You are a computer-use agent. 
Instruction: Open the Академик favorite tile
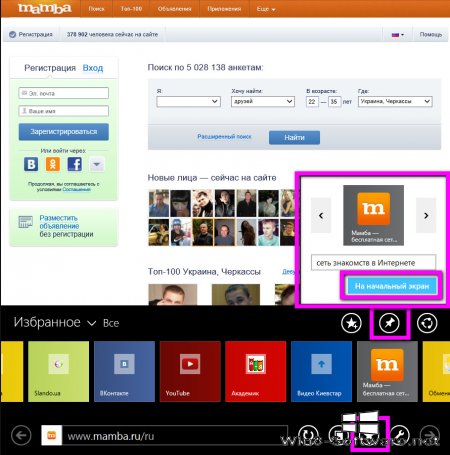point(256,371)
